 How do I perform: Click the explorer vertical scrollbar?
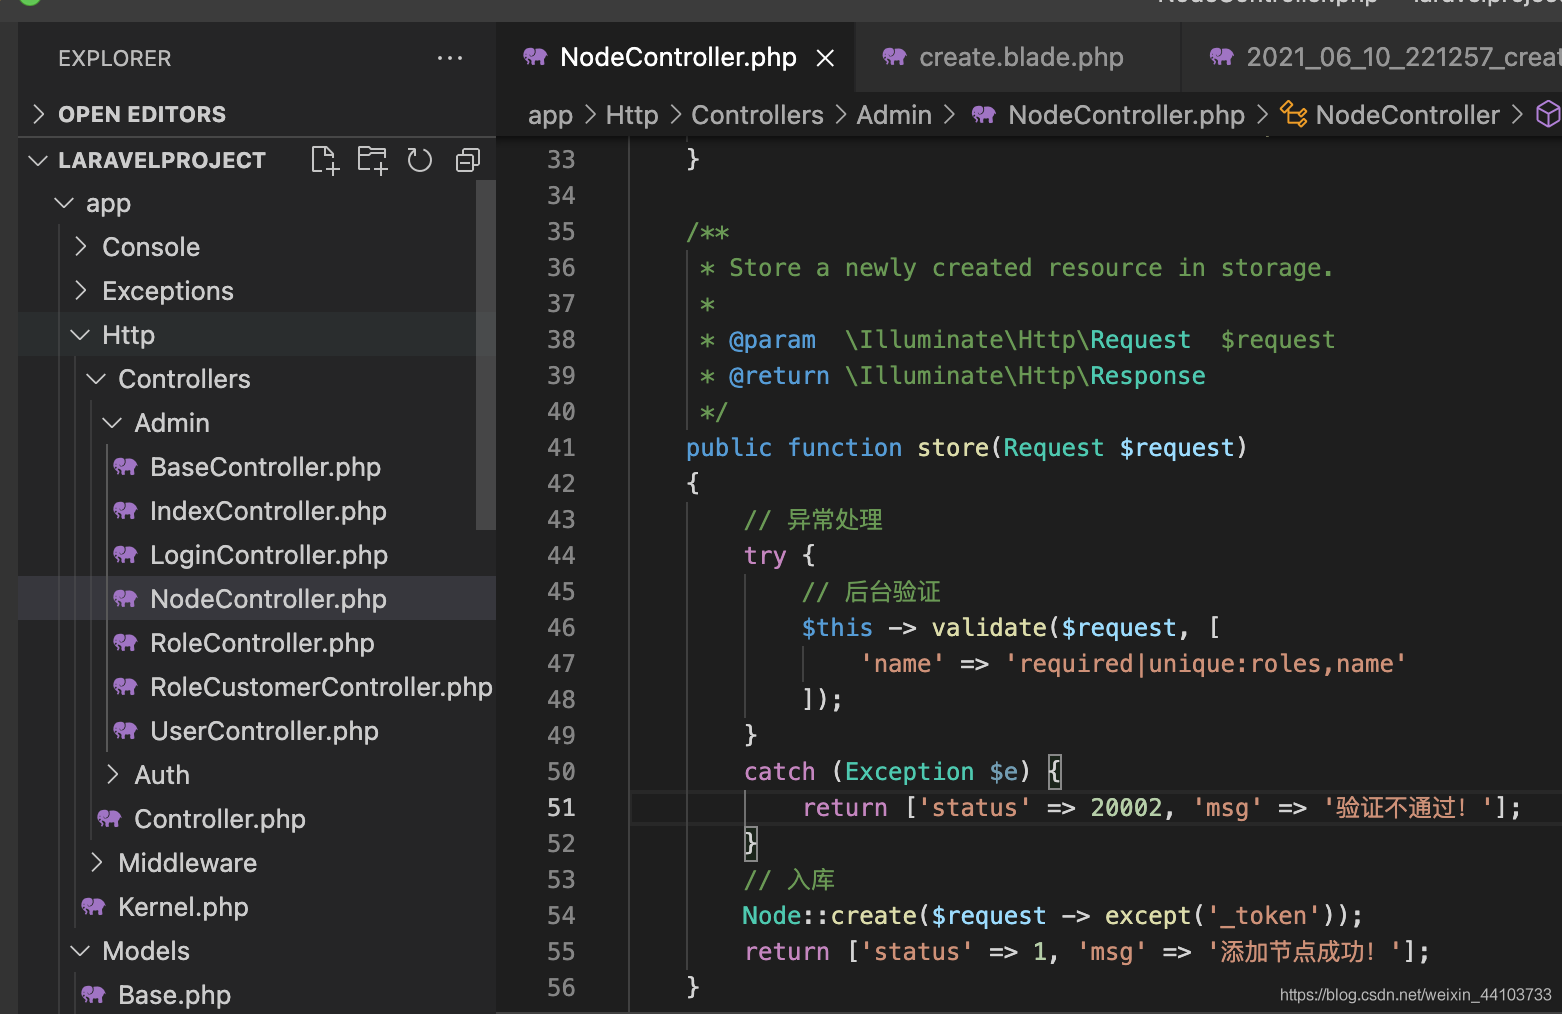486,355
